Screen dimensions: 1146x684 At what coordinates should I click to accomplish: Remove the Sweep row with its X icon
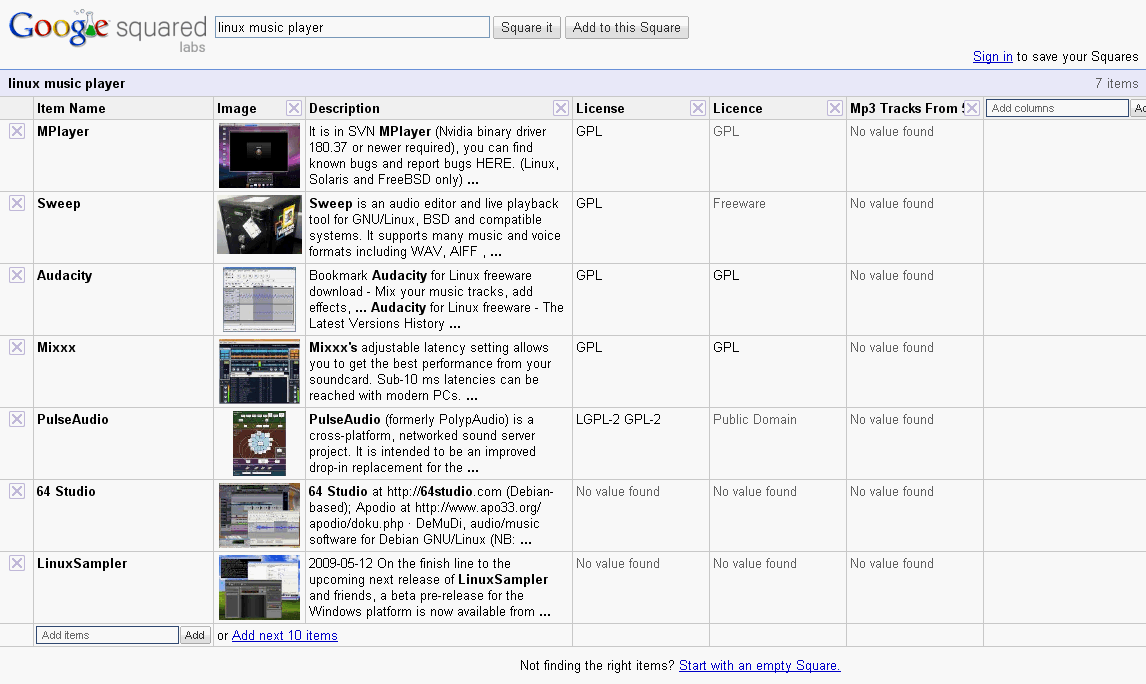click(17, 203)
